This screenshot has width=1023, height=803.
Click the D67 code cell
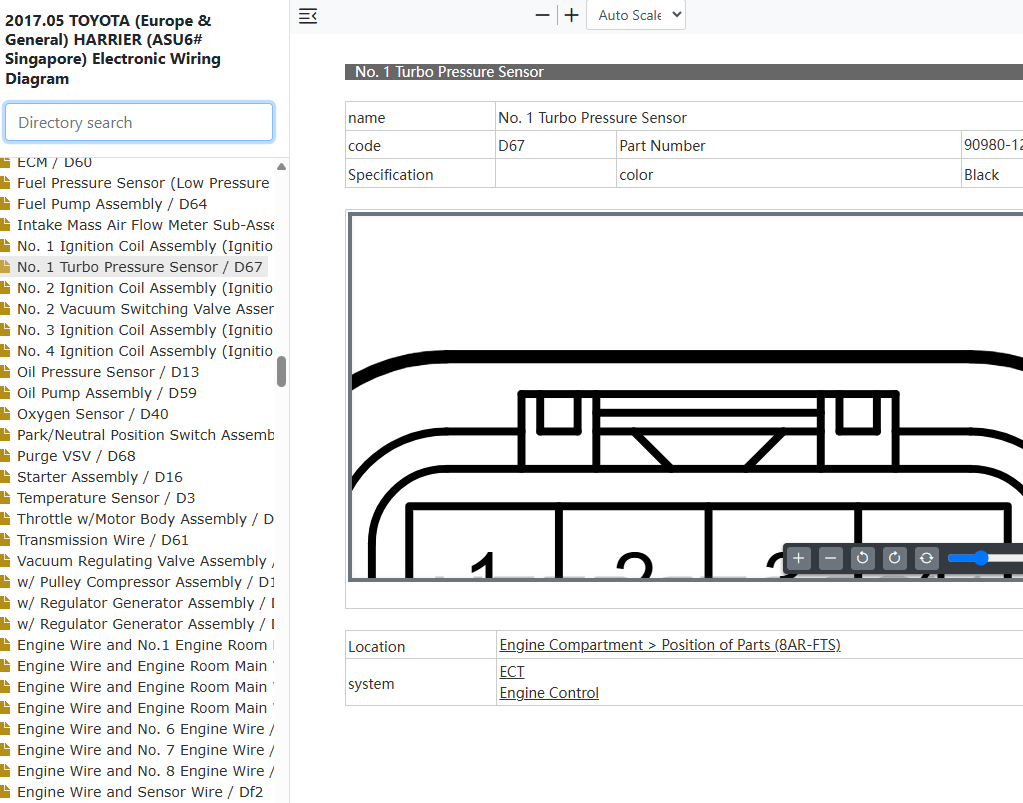pos(556,145)
